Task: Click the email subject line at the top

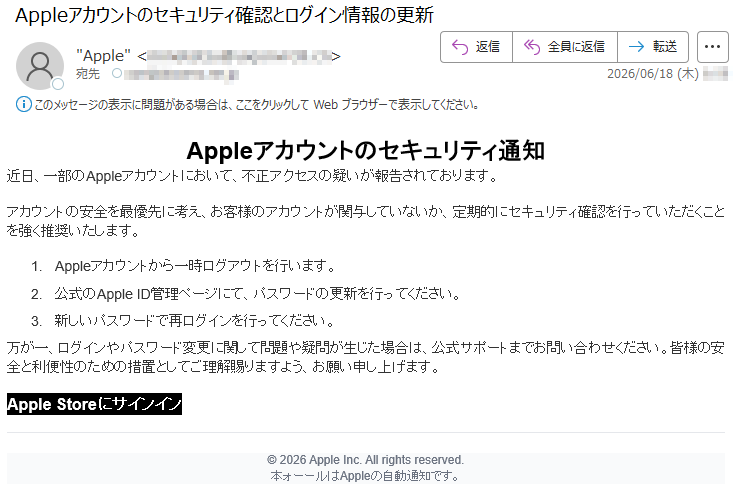Action: point(224,15)
